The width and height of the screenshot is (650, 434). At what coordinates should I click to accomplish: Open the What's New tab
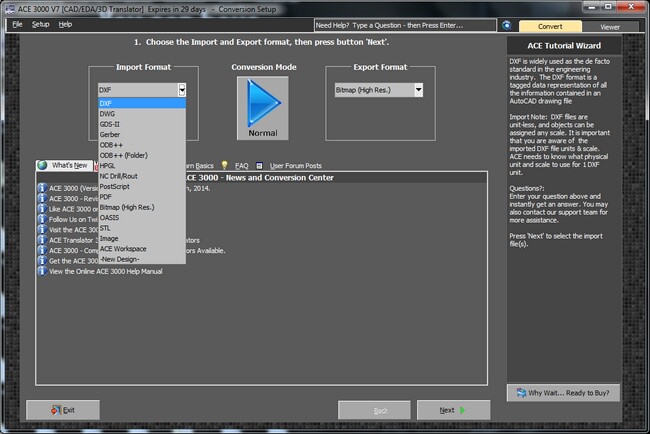point(64,165)
